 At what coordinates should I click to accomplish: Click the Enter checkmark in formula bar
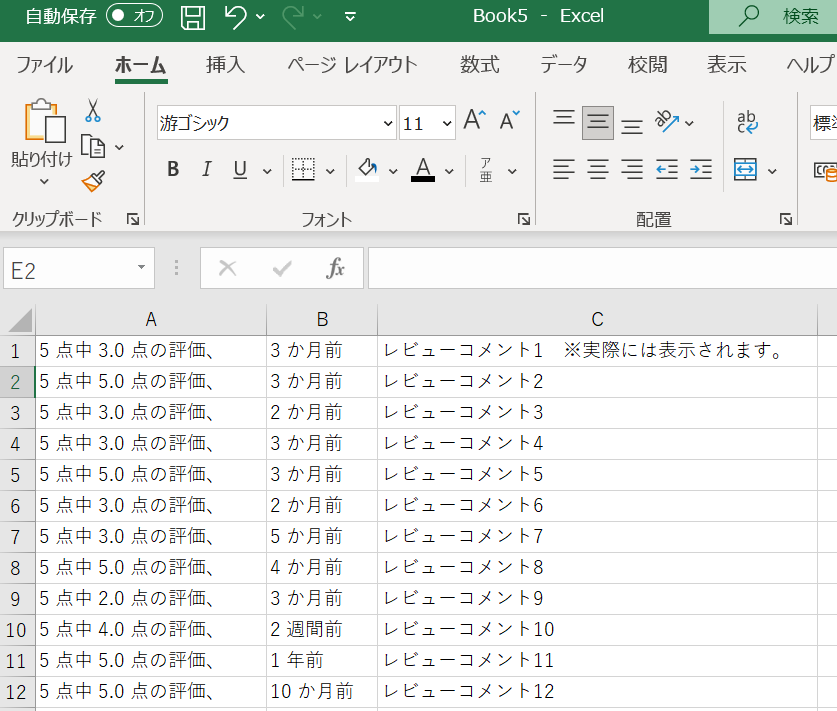click(x=282, y=268)
